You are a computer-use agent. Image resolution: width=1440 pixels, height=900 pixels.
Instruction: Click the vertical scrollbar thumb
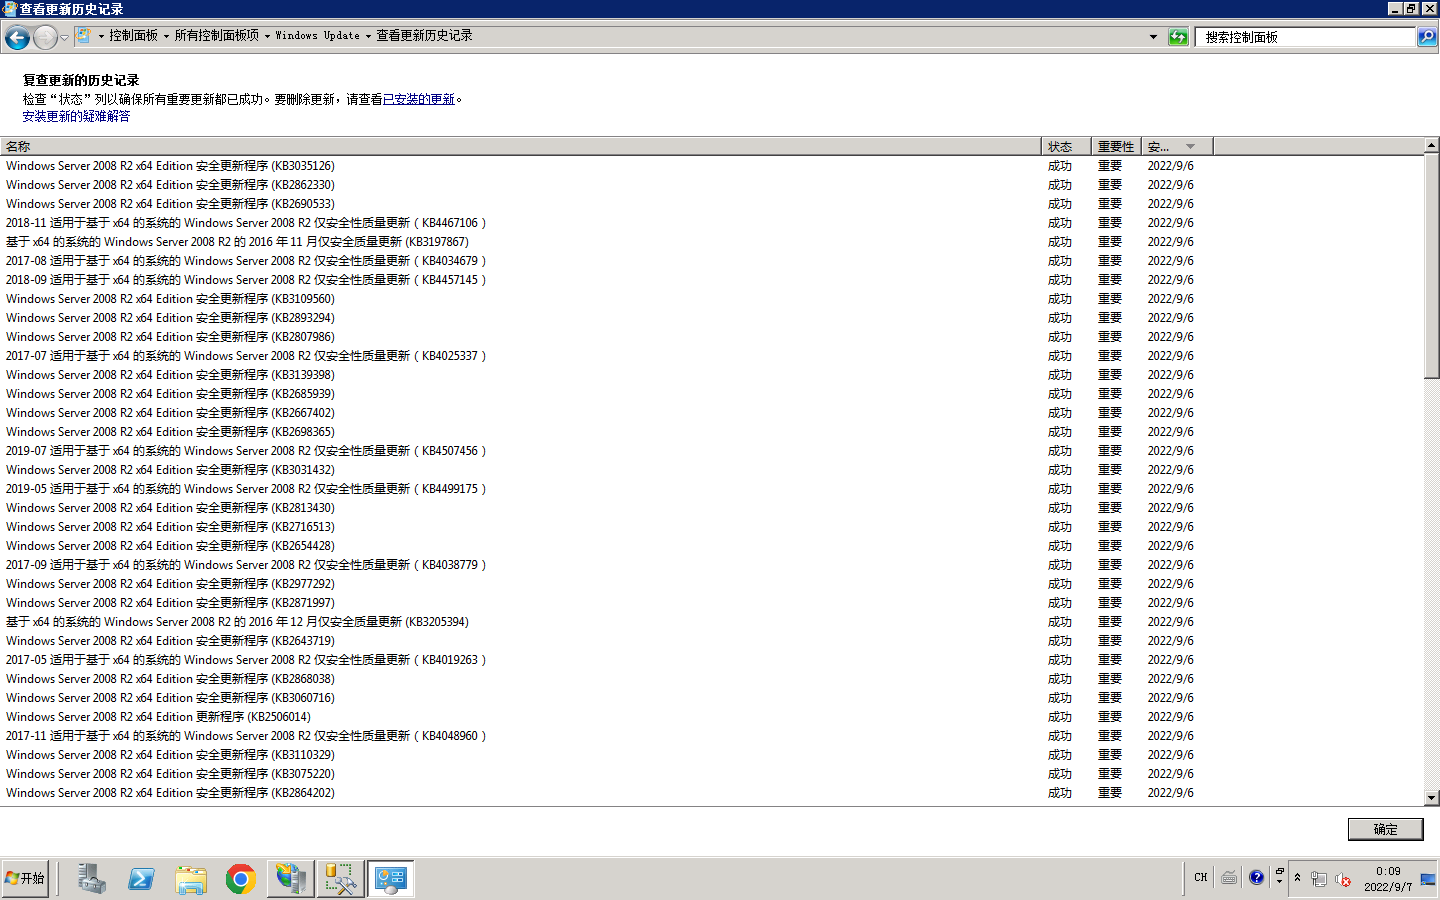(1432, 266)
